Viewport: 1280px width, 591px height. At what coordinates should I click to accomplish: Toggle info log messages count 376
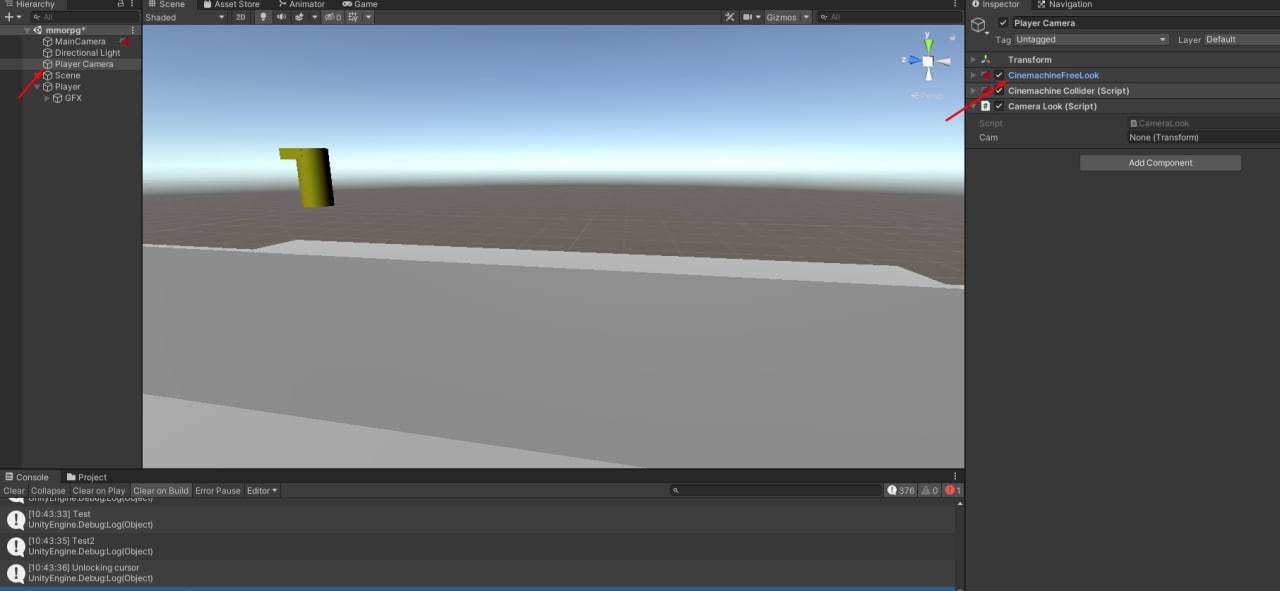(x=901, y=490)
